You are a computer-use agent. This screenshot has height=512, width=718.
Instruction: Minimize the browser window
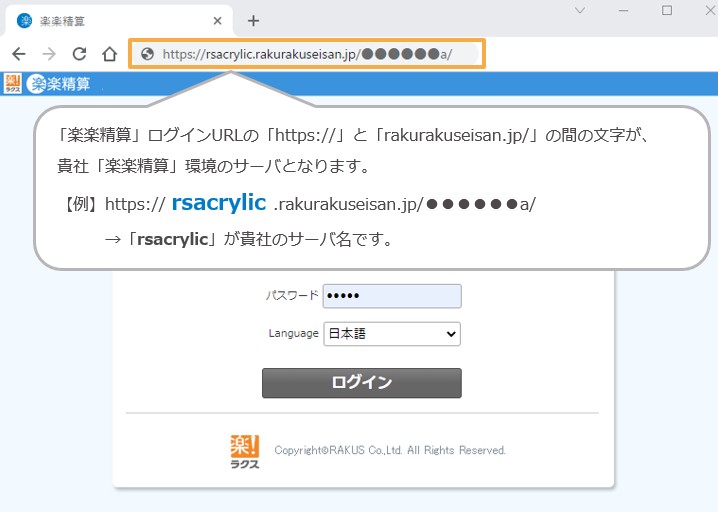tap(623, 10)
